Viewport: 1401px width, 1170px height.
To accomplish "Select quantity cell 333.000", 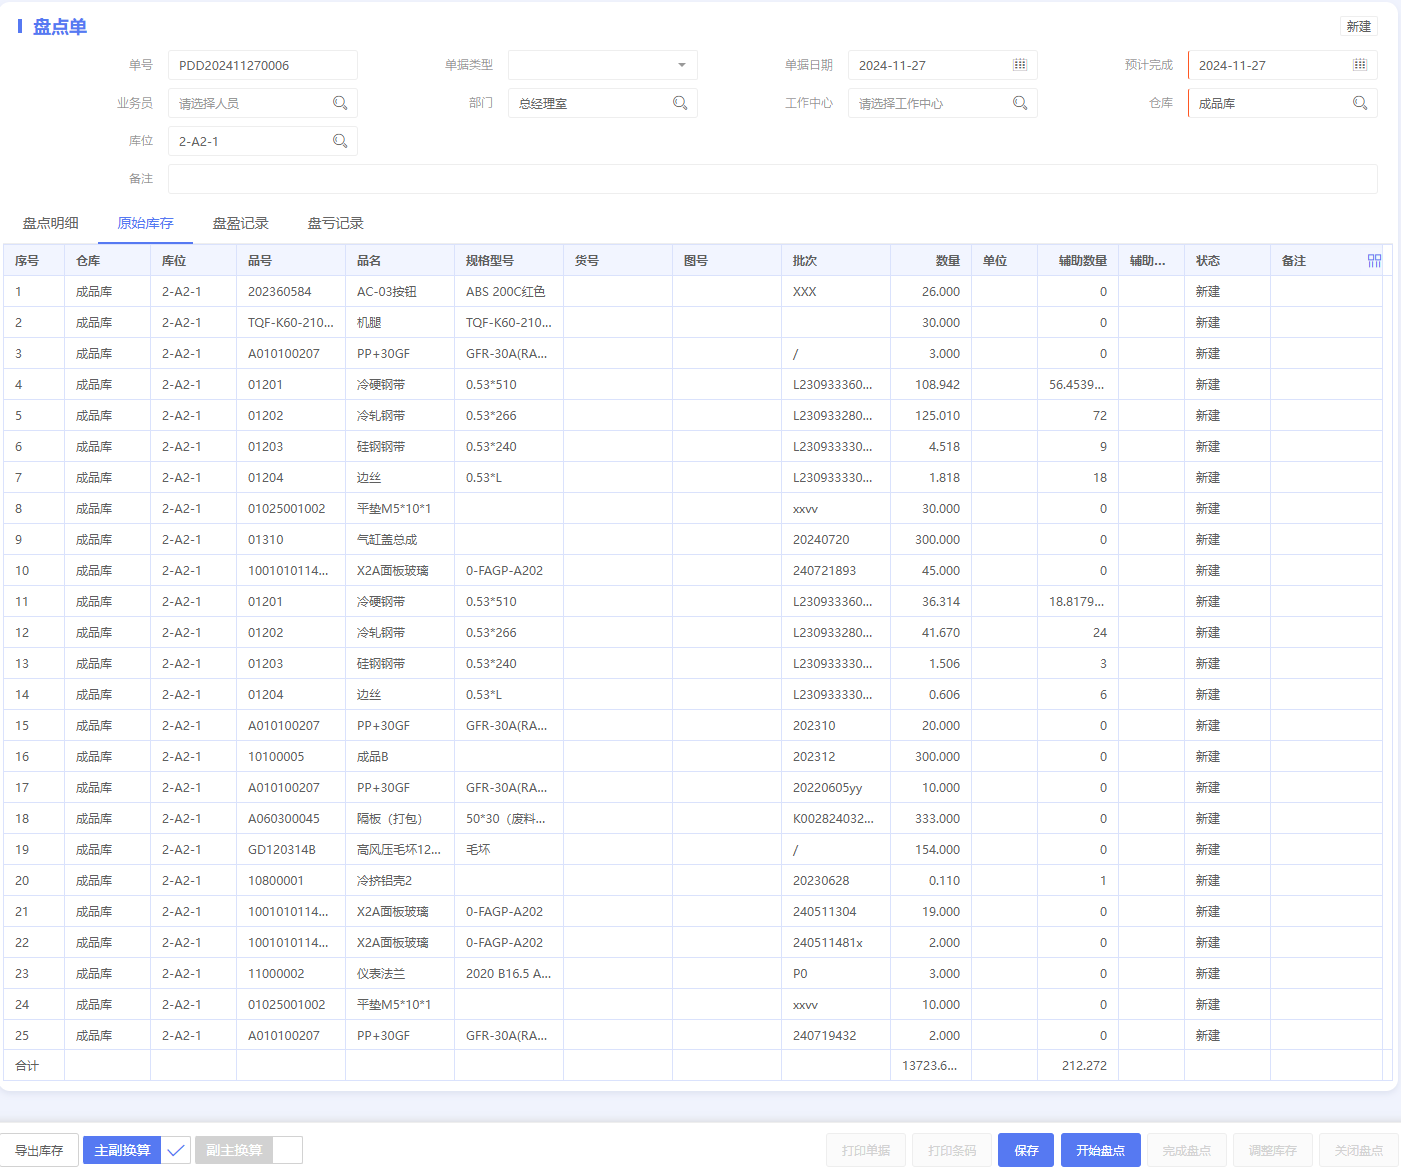I will click(x=931, y=819).
